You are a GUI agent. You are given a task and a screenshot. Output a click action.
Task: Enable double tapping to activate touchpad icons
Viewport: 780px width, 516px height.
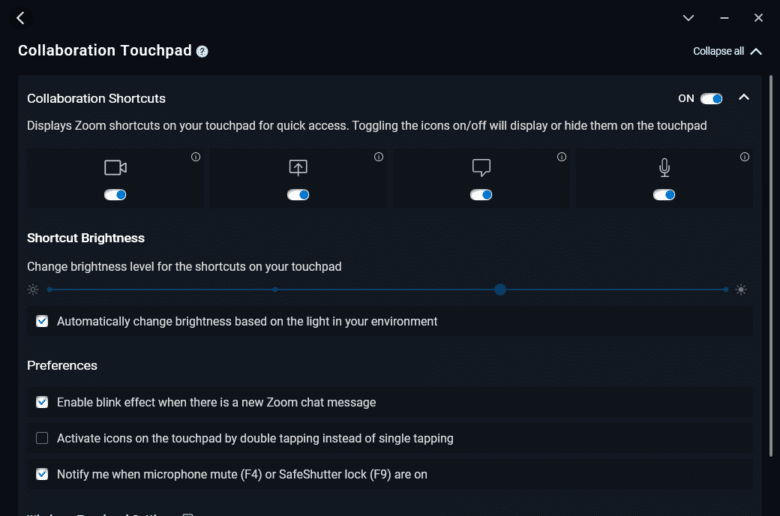(x=42, y=438)
